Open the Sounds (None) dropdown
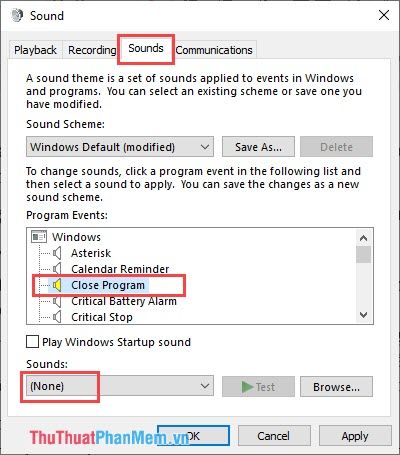This screenshot has height=455, width=400. tap(120, 386)
